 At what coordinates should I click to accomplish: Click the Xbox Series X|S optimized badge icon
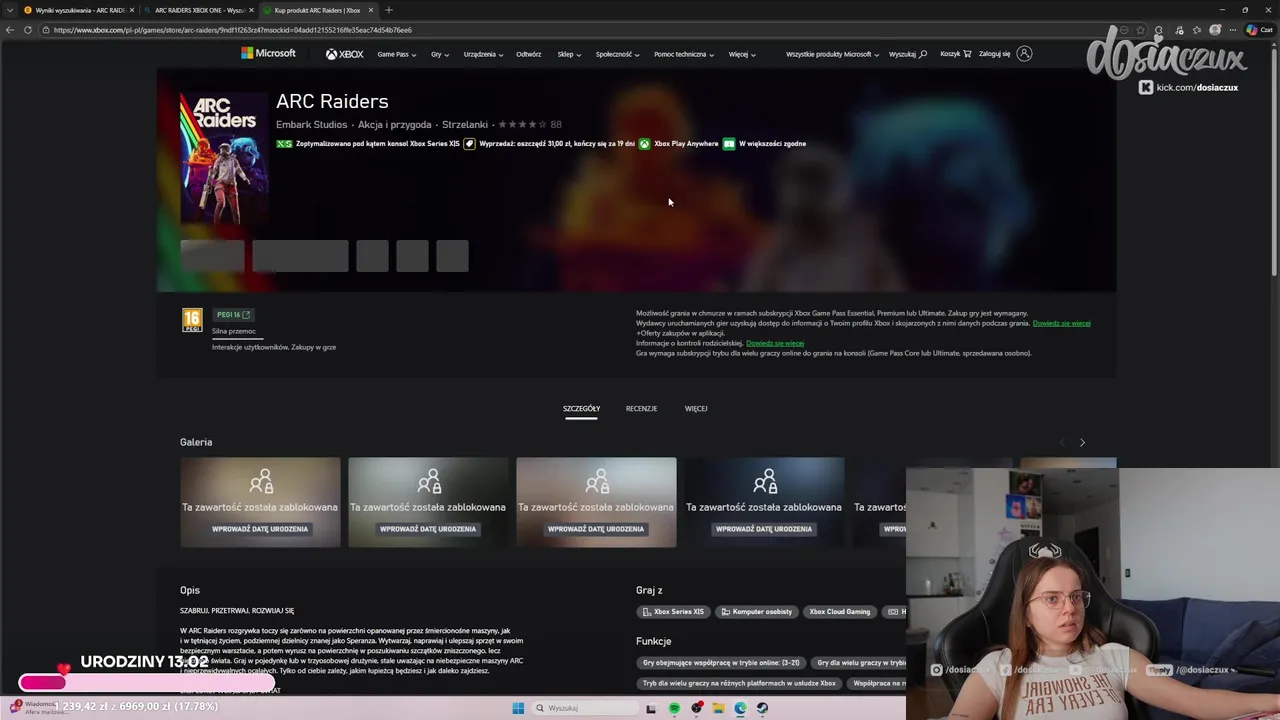(x=284, y=144)
